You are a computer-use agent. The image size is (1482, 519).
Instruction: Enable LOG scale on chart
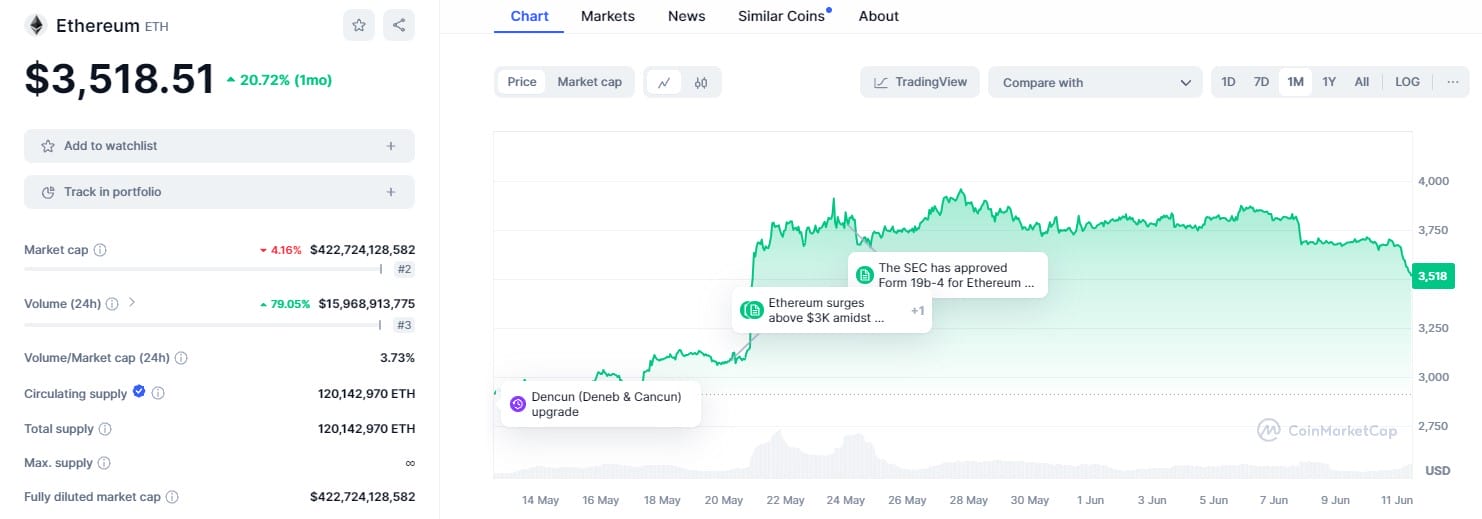(x=1407, y=82)
